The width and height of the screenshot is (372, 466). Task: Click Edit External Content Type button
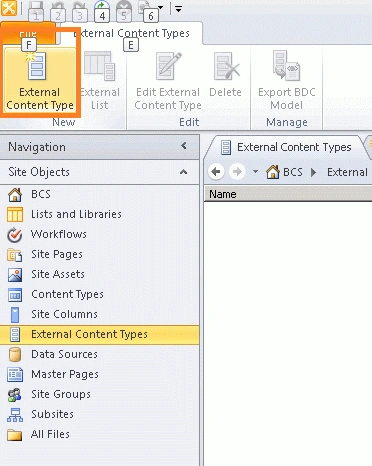pos(168,80)
